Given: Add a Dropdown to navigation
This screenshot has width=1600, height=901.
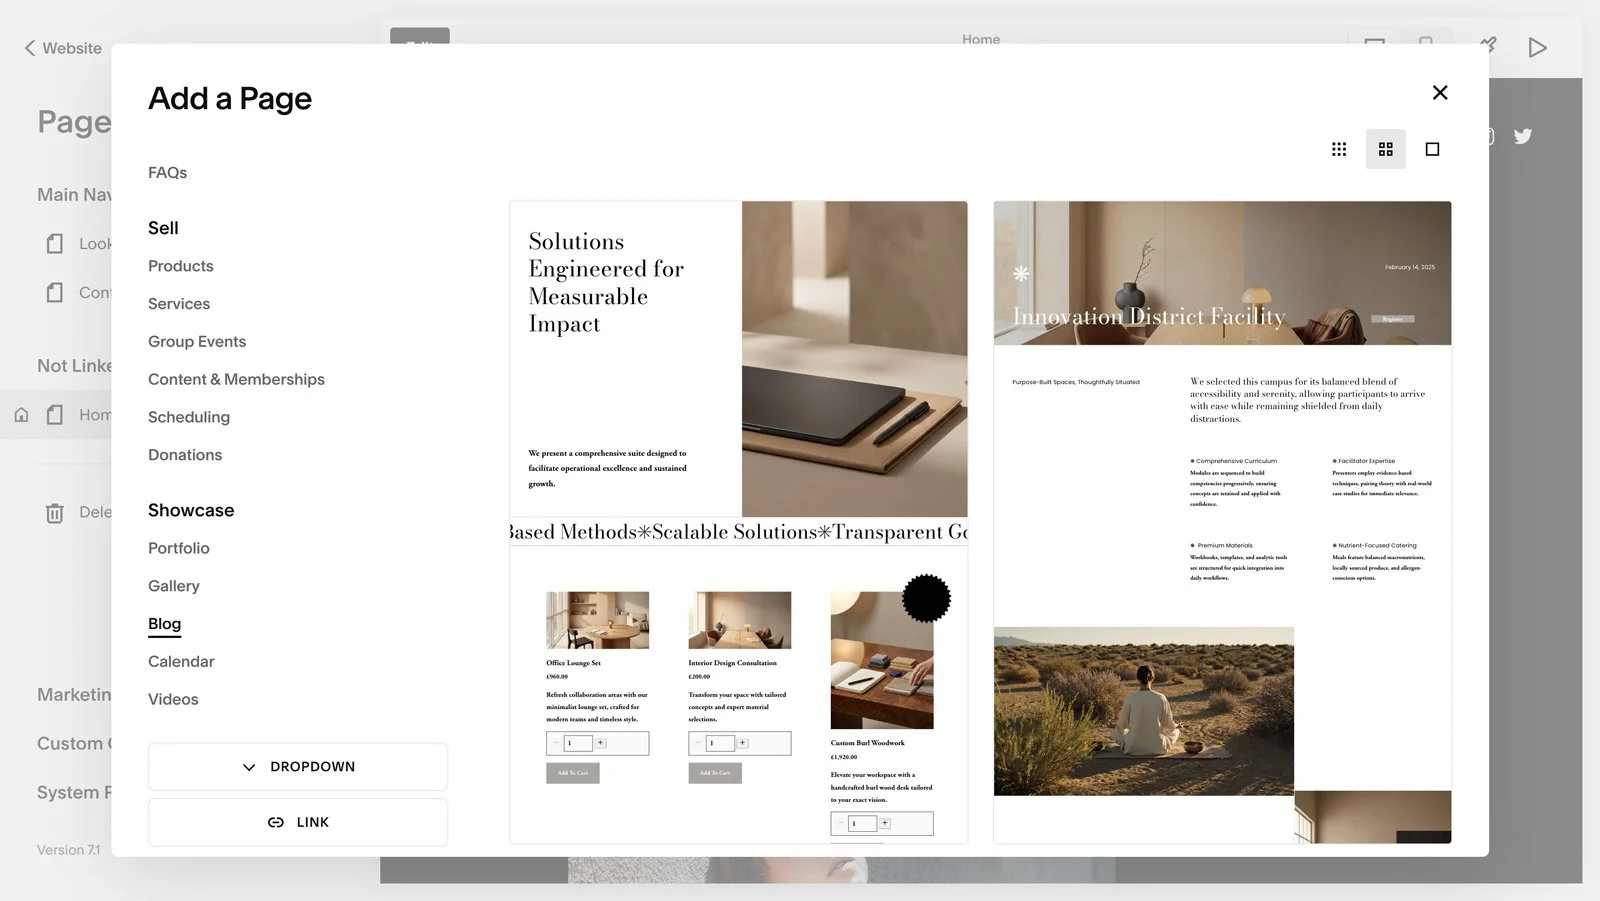Looking at the screenshot, I should 298,767.
